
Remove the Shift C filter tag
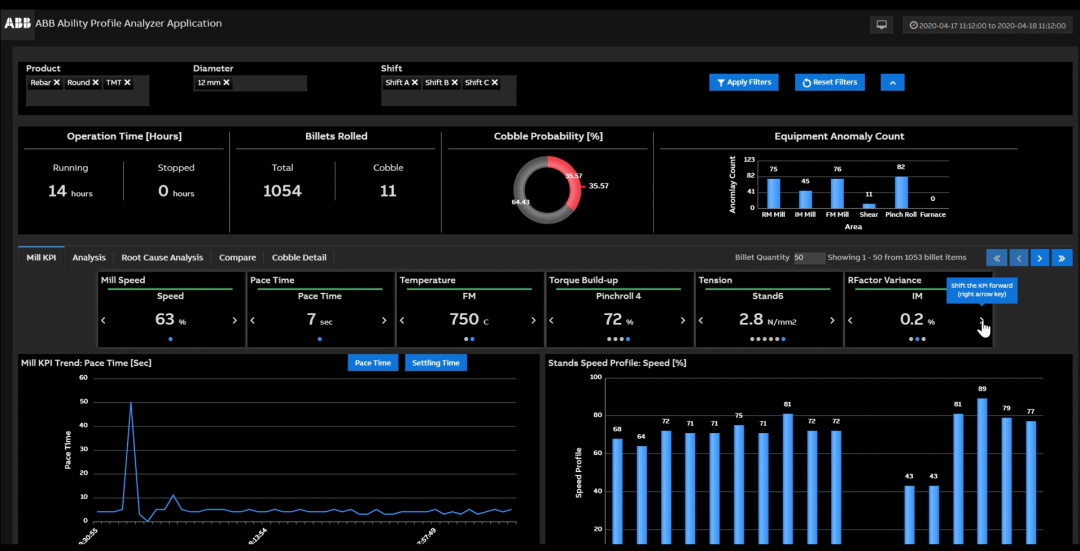[495, 83]
